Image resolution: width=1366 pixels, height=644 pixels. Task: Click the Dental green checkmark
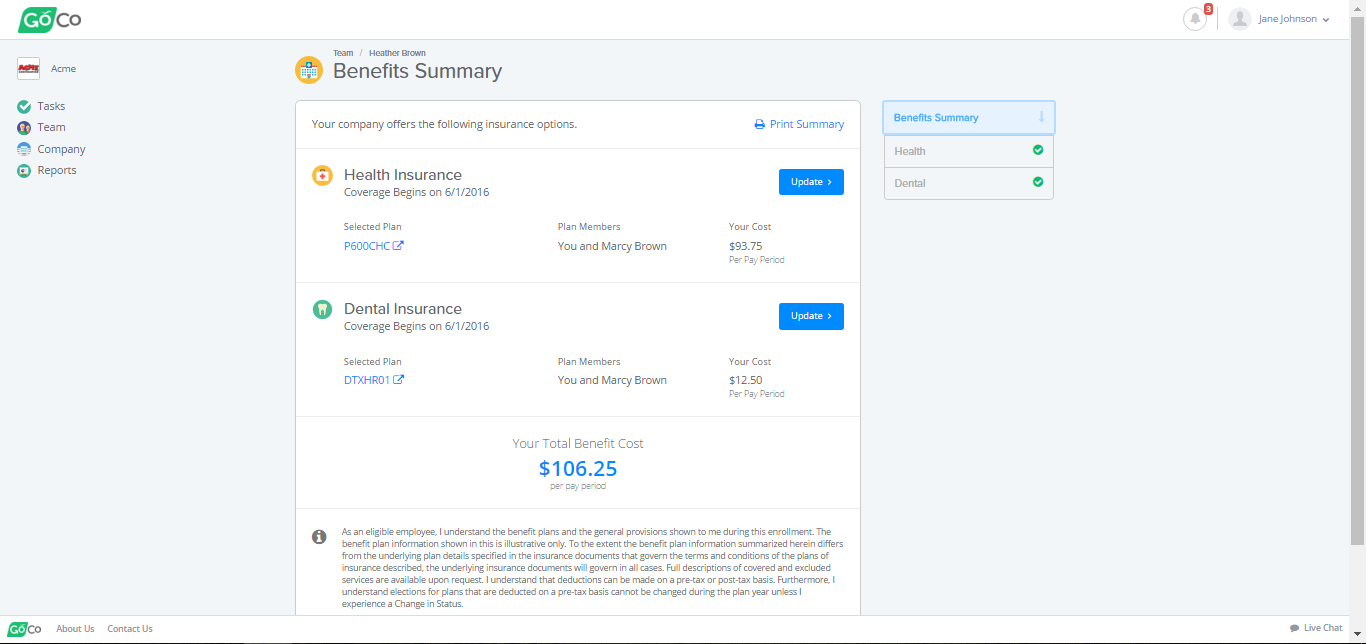[1038, 182]
